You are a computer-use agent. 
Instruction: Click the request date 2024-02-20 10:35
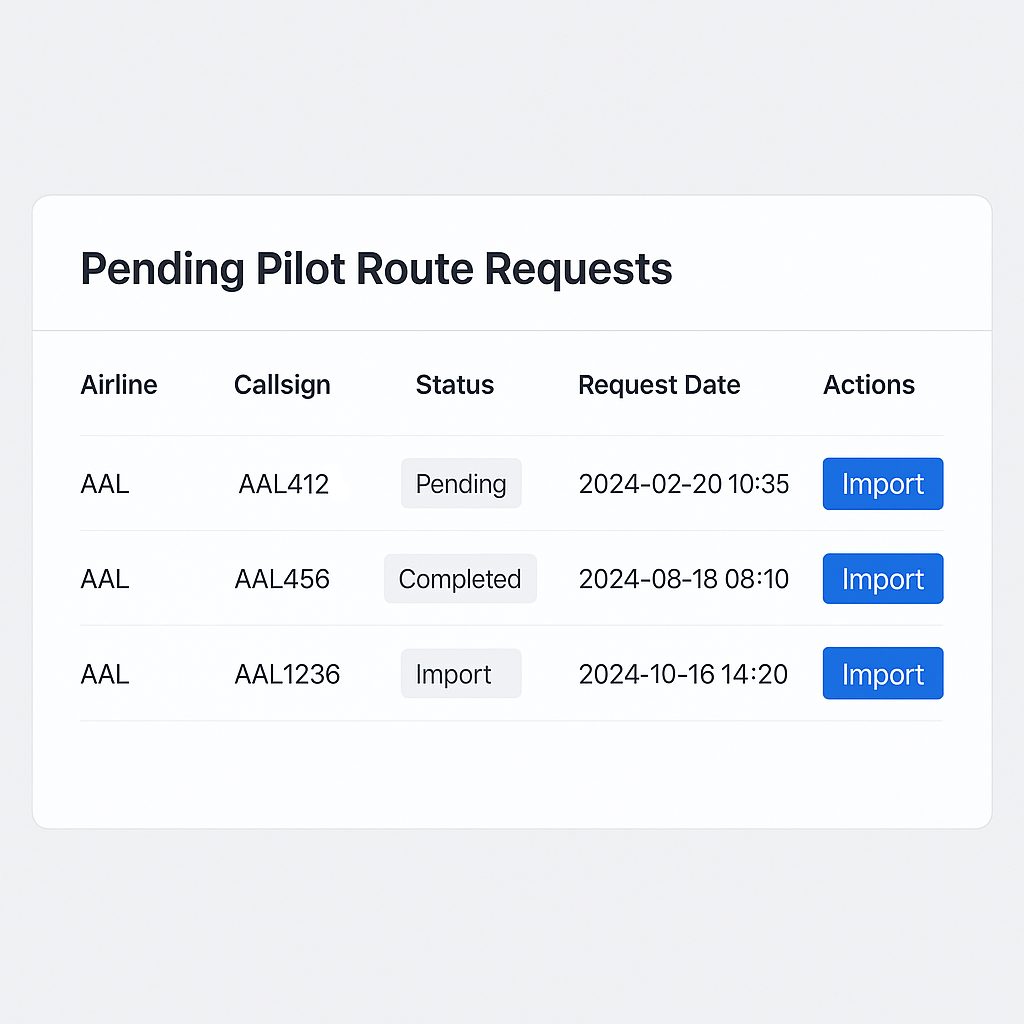point(683,485)
